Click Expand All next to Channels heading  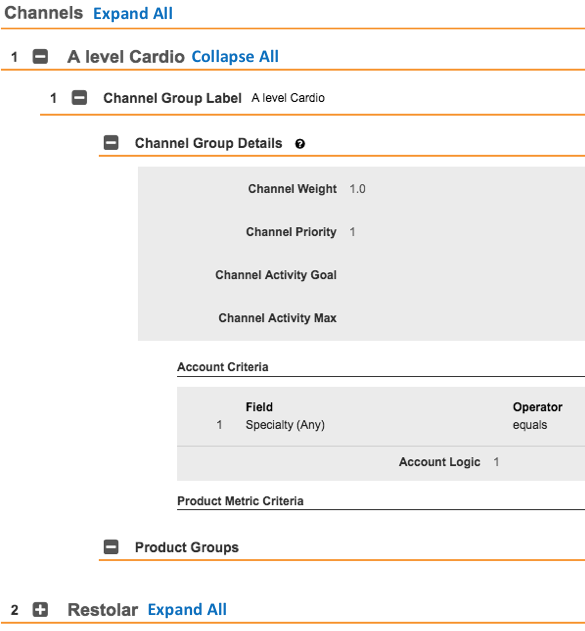pos(133,14)
